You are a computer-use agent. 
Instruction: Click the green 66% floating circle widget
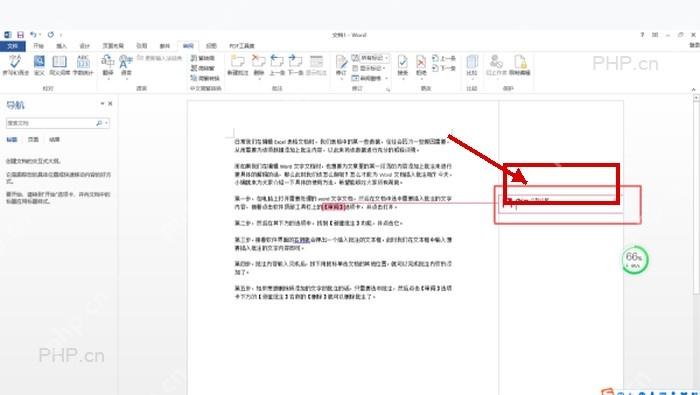[x=634, y=260]
